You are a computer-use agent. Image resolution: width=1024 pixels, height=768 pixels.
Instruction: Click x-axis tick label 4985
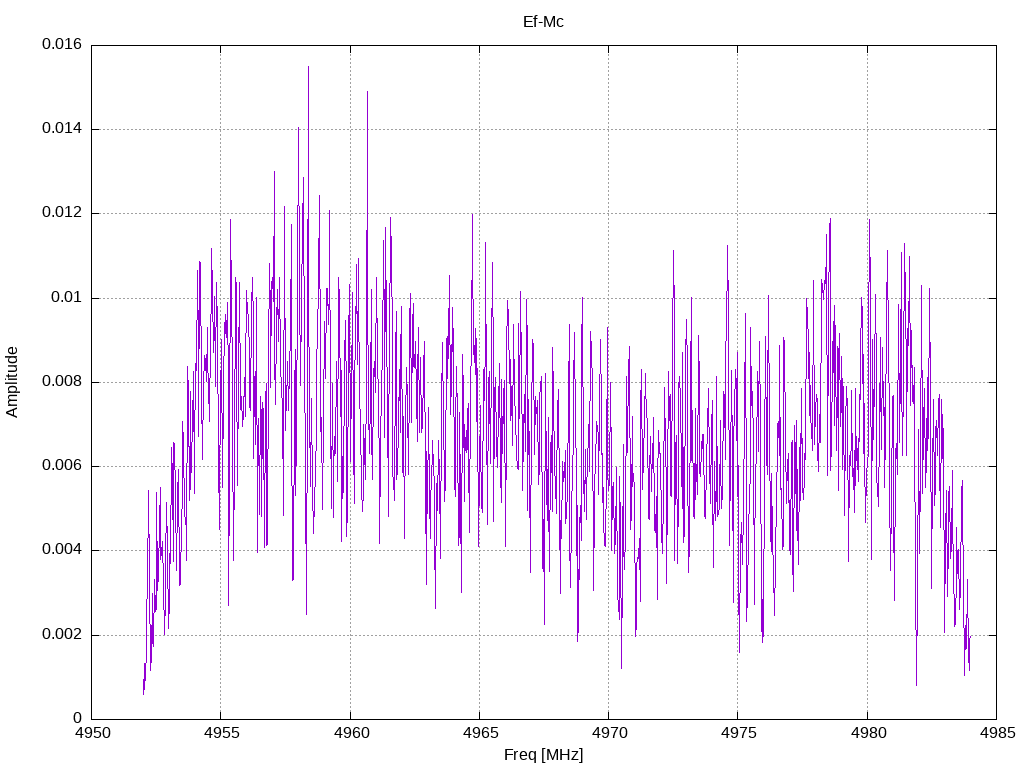997,733
